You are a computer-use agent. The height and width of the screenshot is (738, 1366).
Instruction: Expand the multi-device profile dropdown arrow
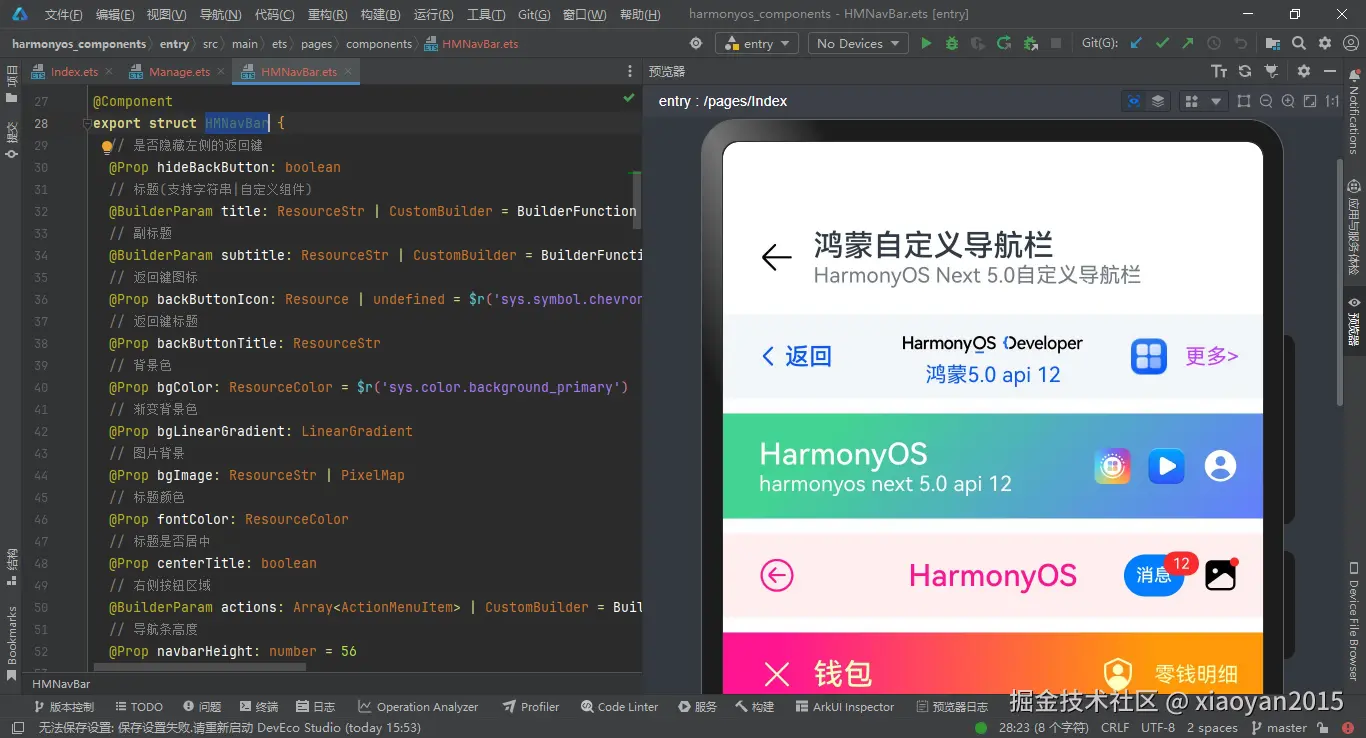[x=1216, y=101]
